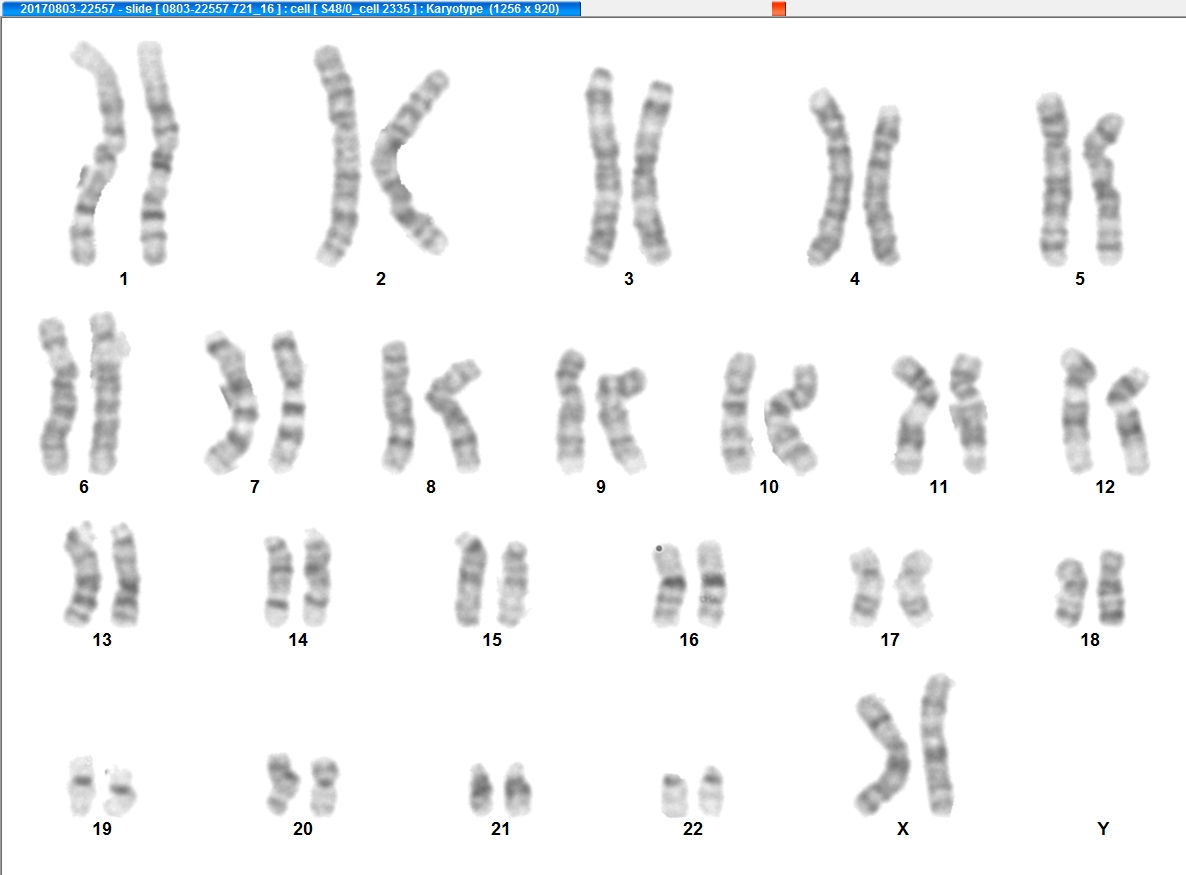Select the left chromosome 1 image
This screenshot has height=875, width=1186.
(97, 154)
